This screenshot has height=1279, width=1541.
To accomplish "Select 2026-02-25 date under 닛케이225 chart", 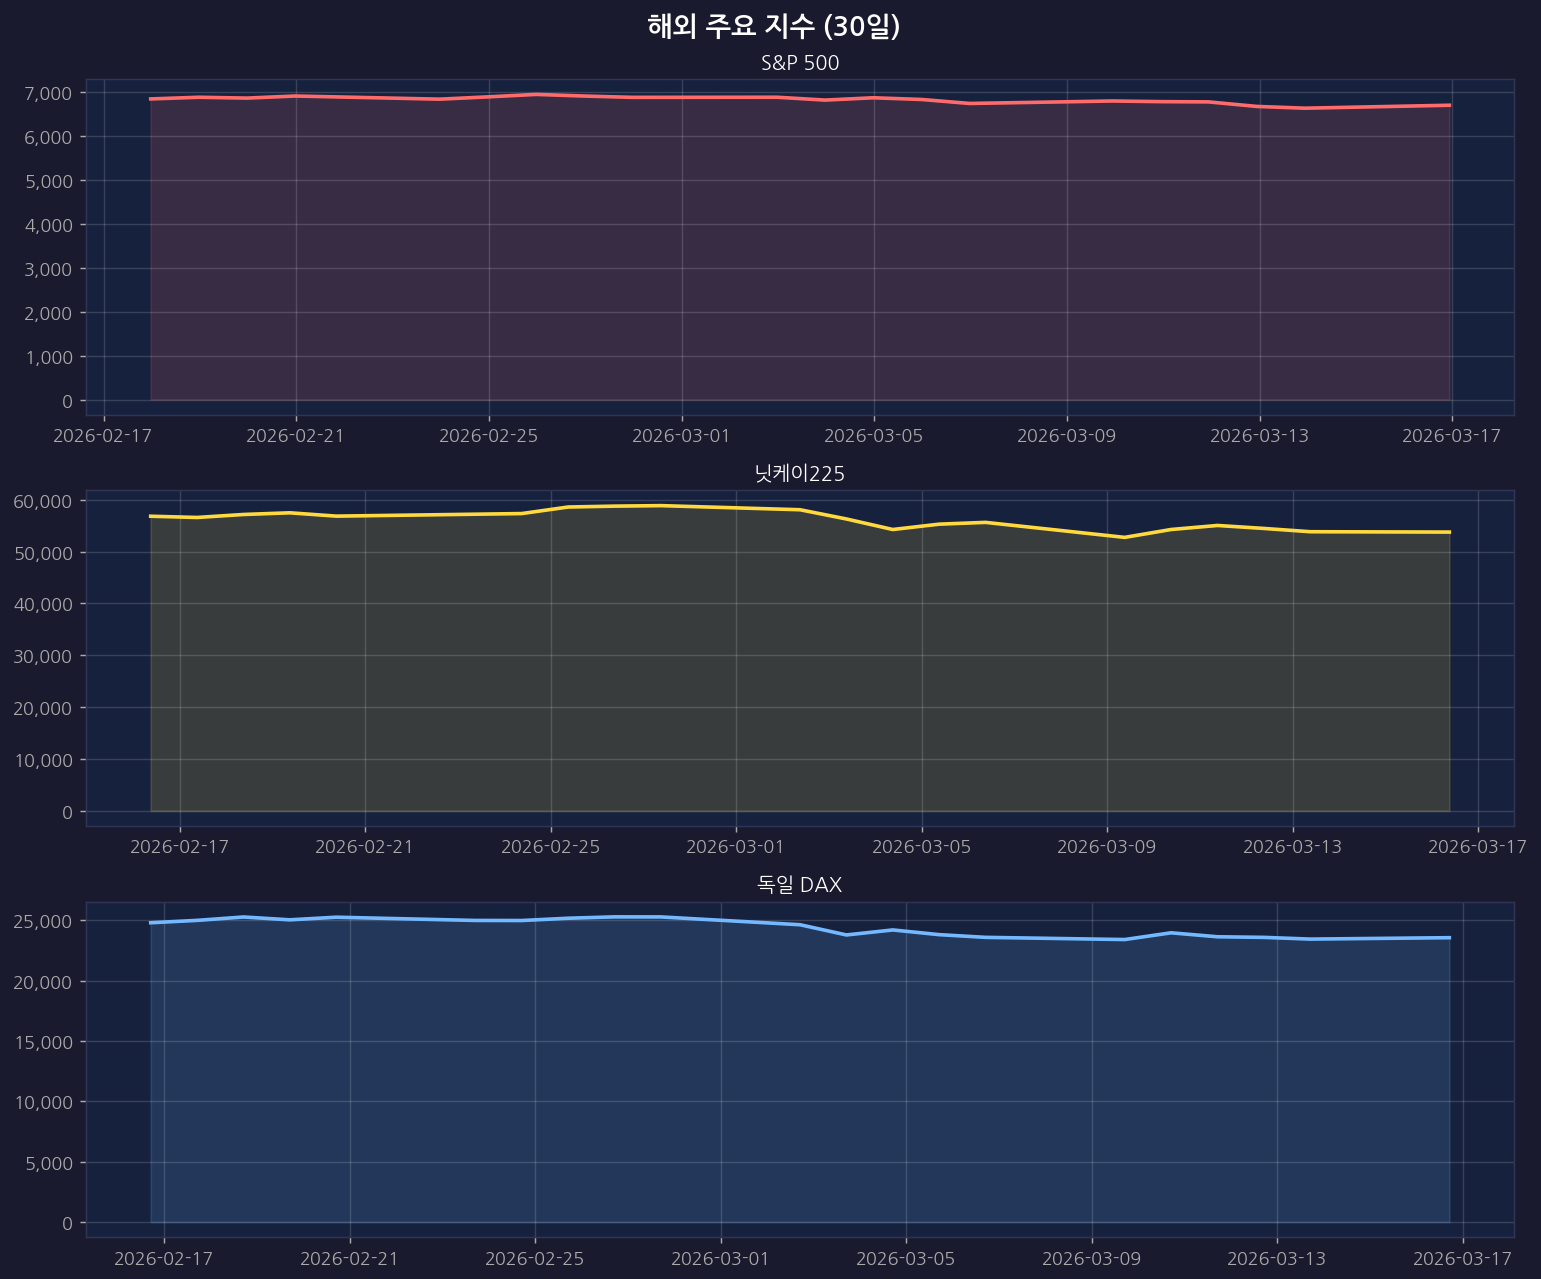I will (550, 847).
